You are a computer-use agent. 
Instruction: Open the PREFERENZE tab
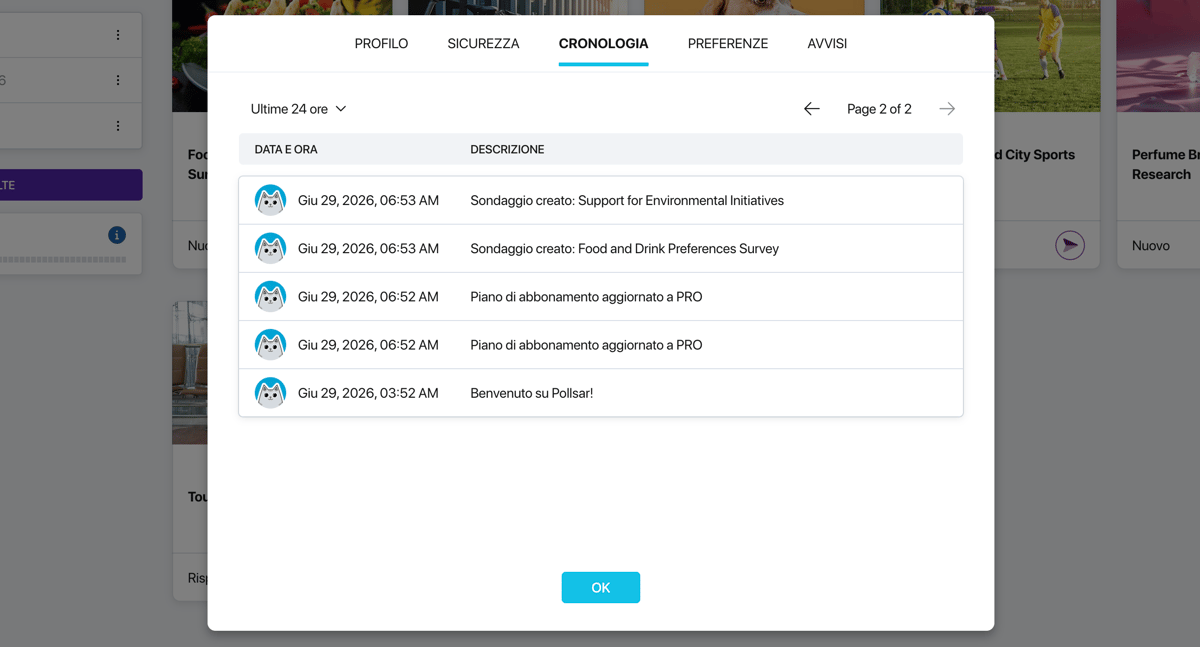[x=728, y=44]
